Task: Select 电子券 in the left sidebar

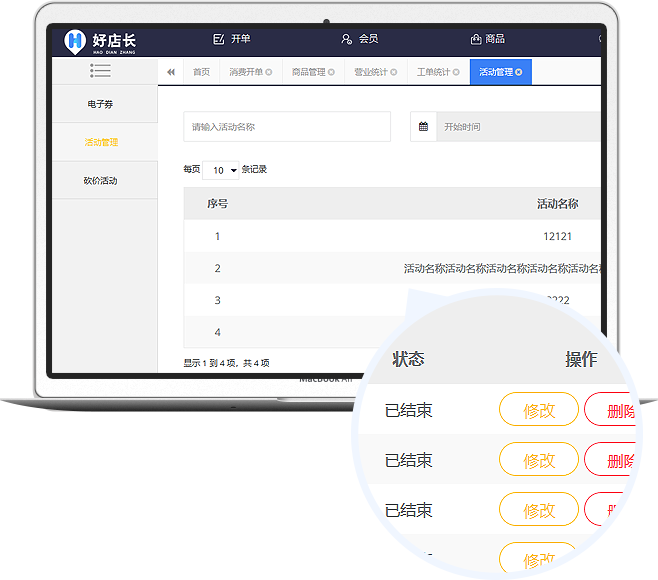Action: [102, 104]
